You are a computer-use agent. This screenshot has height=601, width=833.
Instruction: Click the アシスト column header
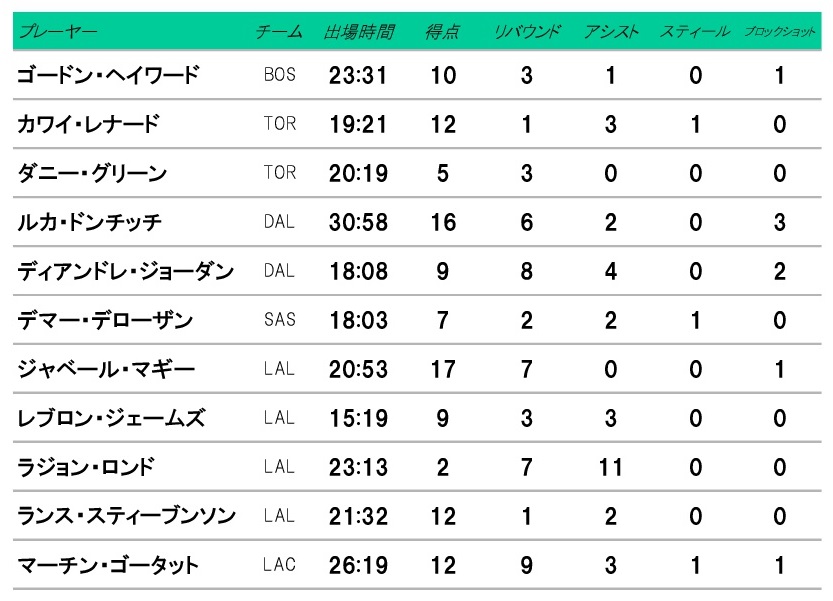click(611, 32)
